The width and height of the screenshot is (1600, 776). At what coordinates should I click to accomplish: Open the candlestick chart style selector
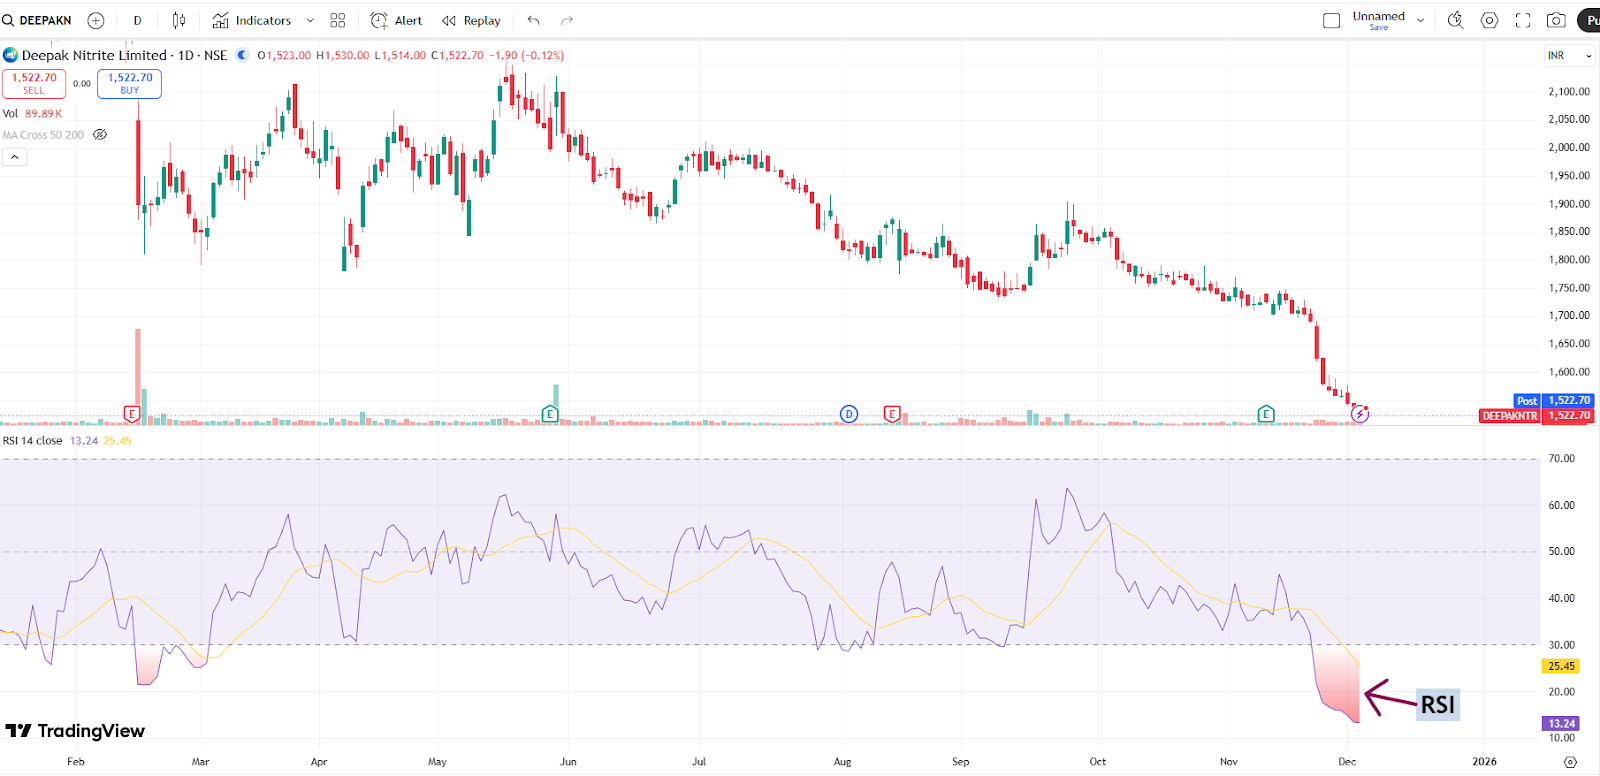(179, 20)
